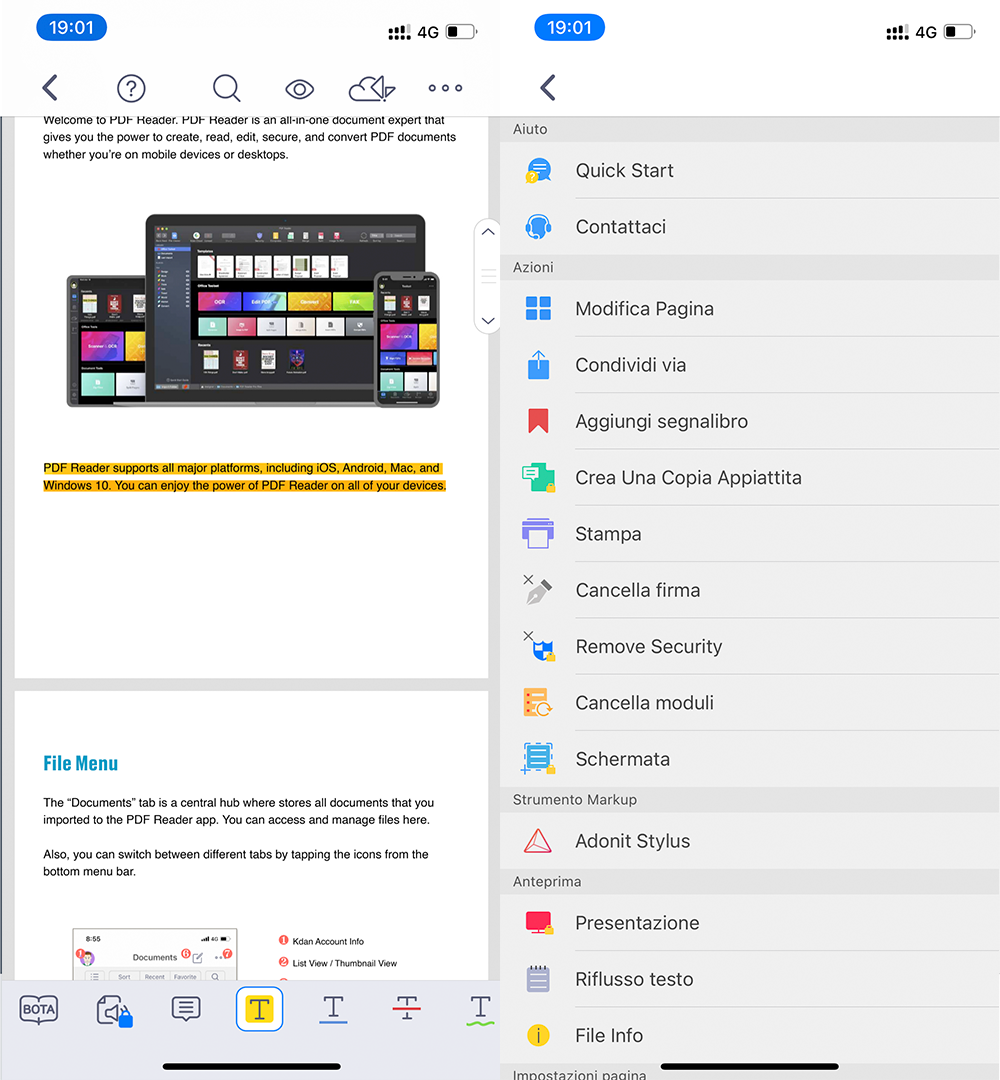Toggle reading view with the eye icon
This screenshot has width=1000, height=1080.
coord(299,88)
